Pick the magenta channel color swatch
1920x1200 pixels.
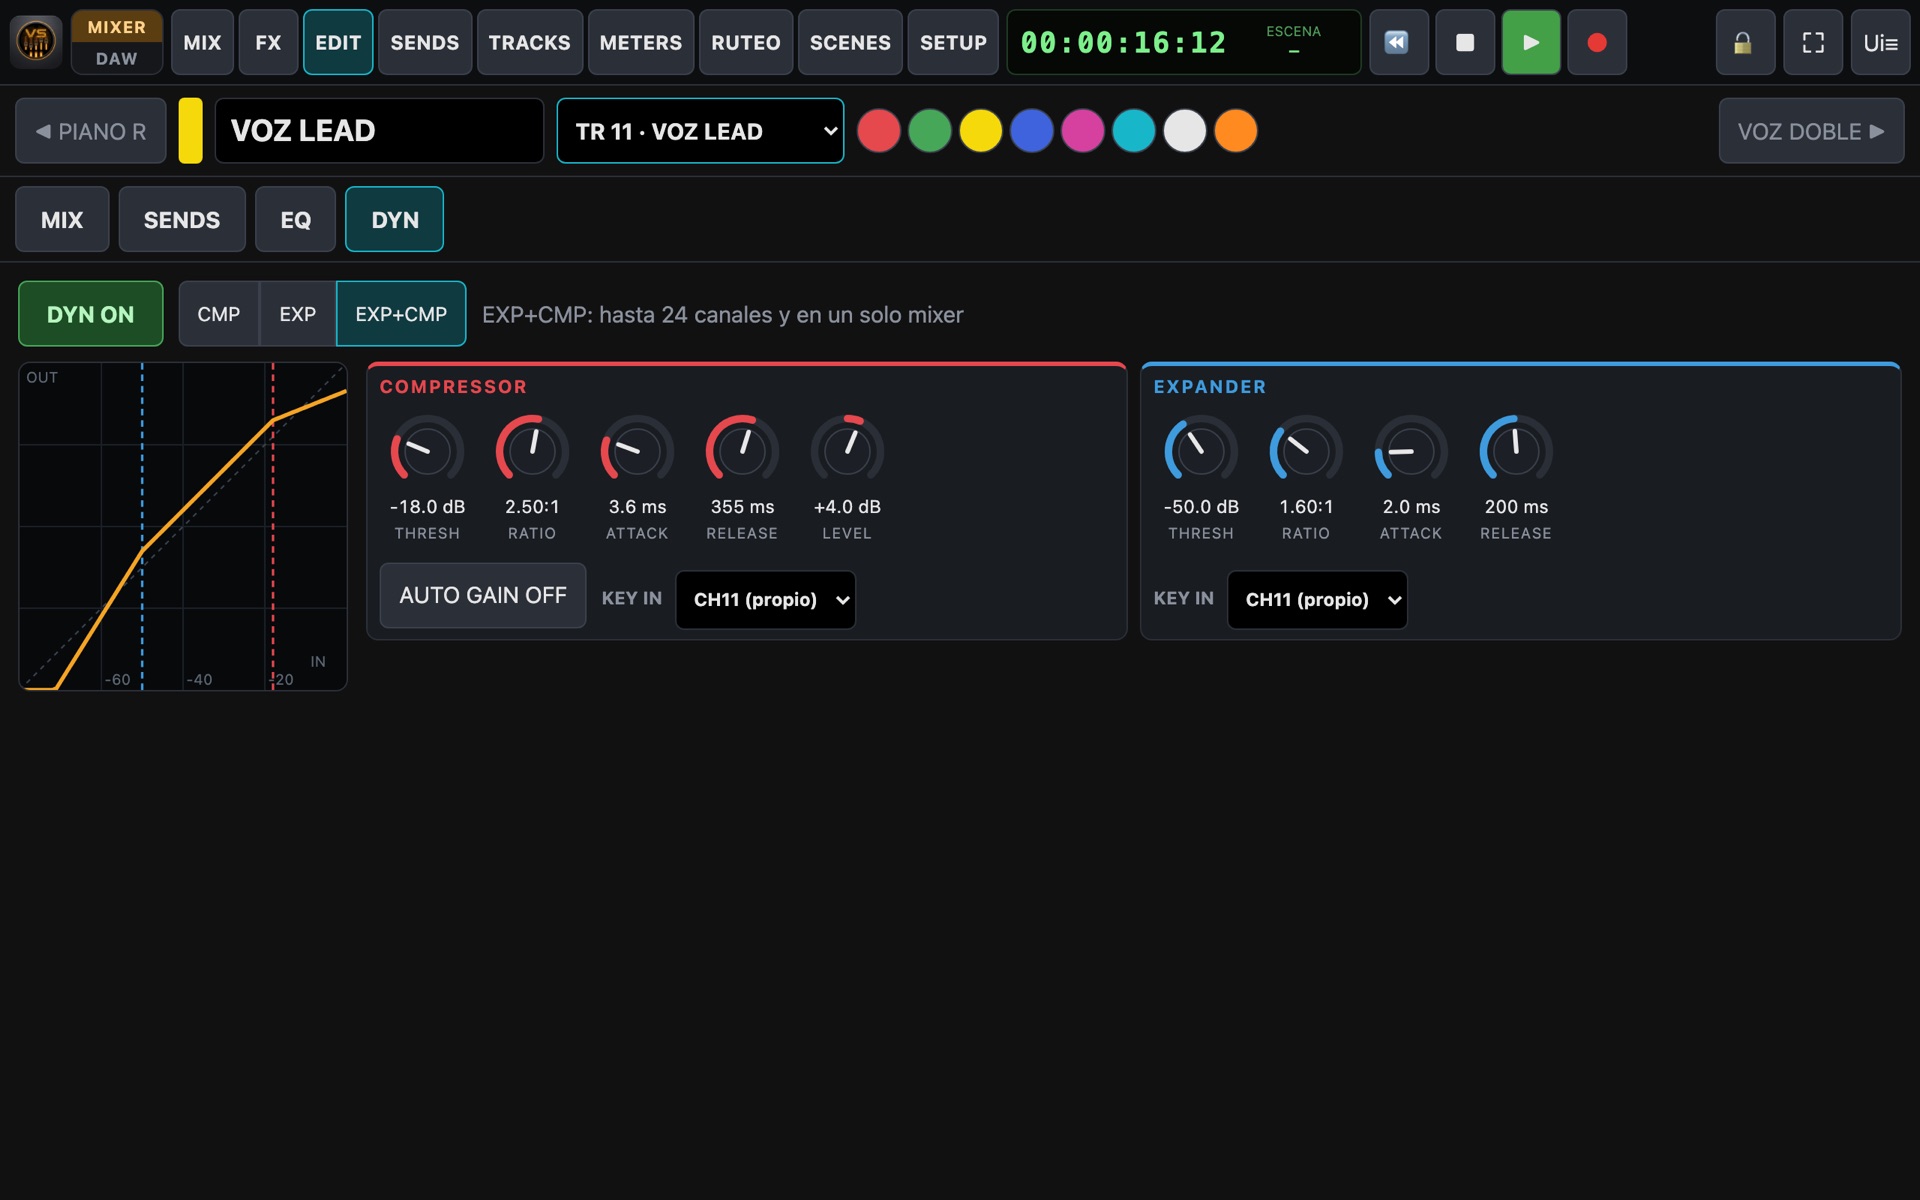1083,131
